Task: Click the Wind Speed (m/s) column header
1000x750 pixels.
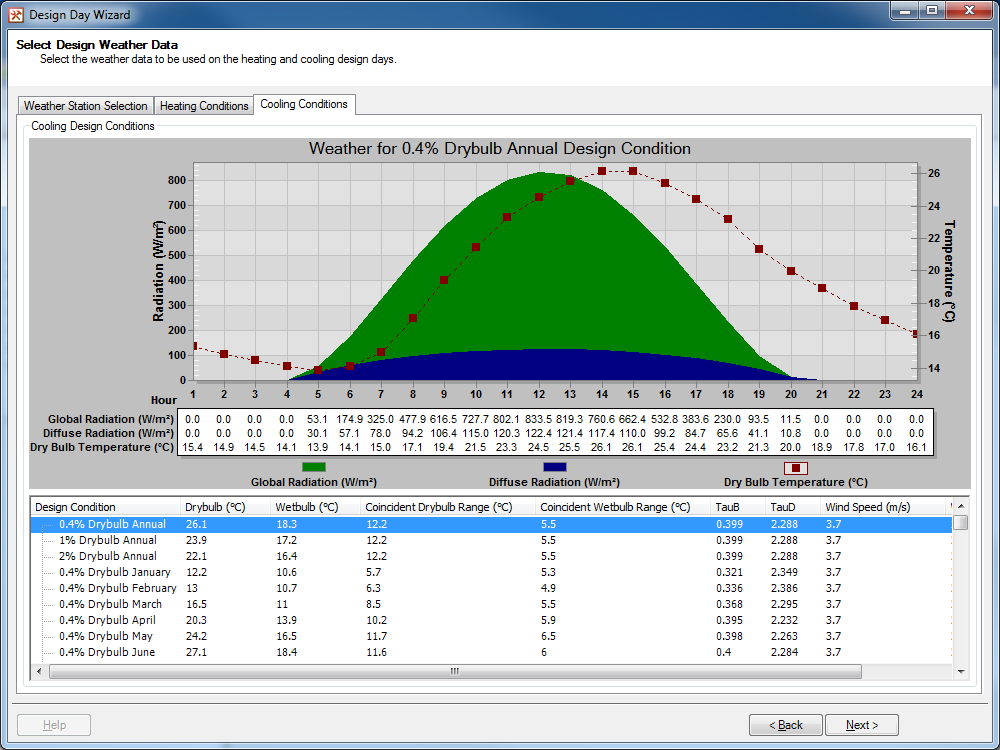Action: [x=885, y=507]
